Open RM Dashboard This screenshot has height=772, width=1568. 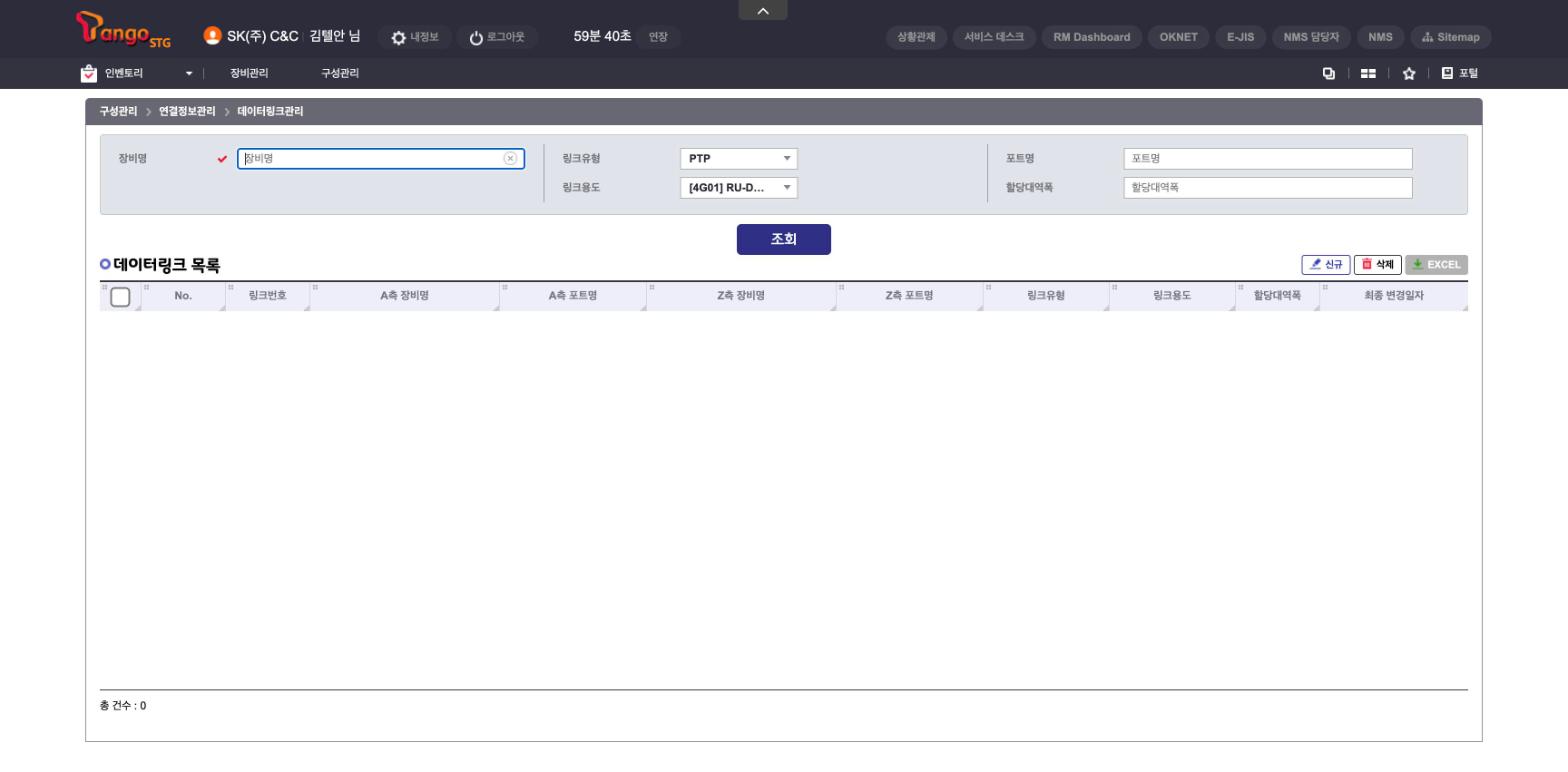1092,37
